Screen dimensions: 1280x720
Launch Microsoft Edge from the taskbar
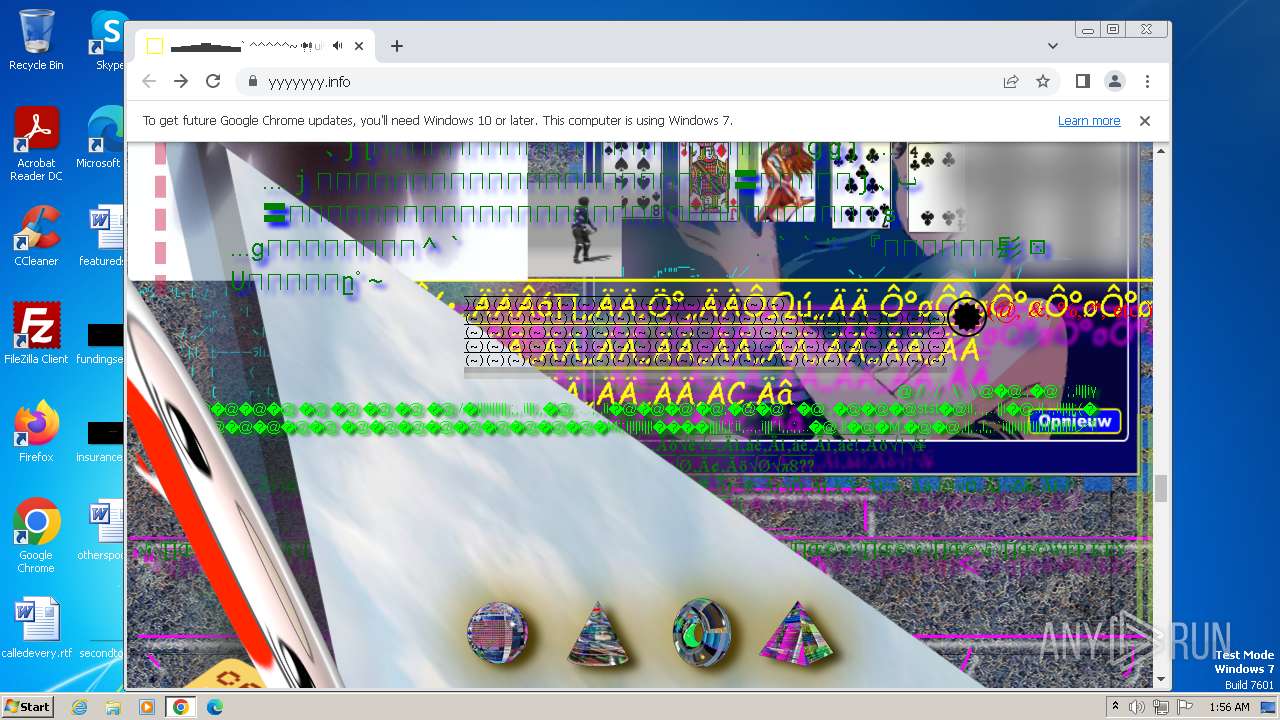click(215, 707)
